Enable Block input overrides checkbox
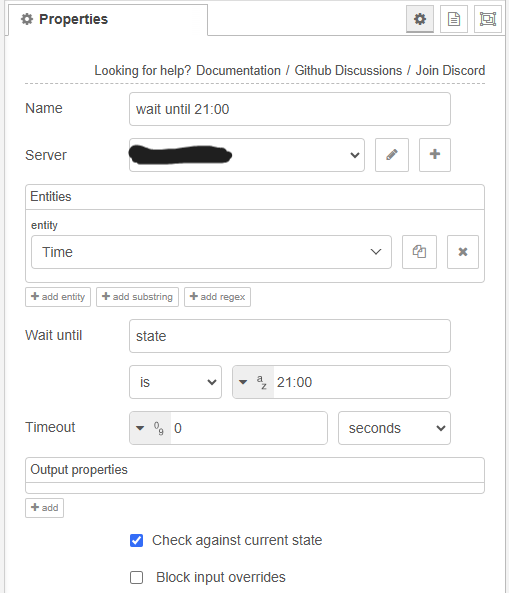The width and height of the screenshot is (509, 593). 137,577
